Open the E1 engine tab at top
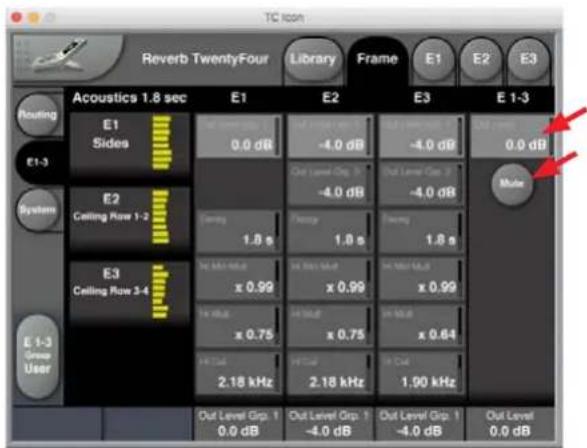 433,59
